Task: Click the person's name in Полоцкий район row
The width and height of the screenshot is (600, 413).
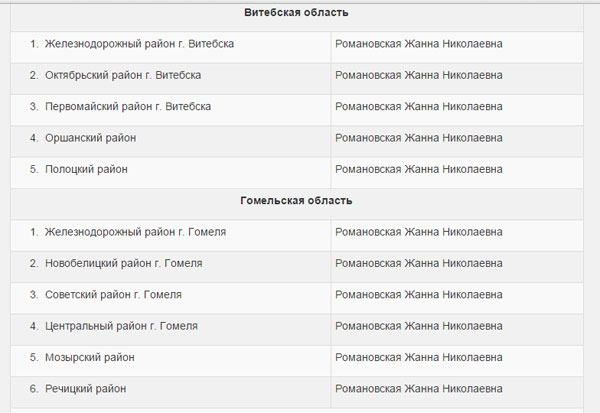Action: 419,169
